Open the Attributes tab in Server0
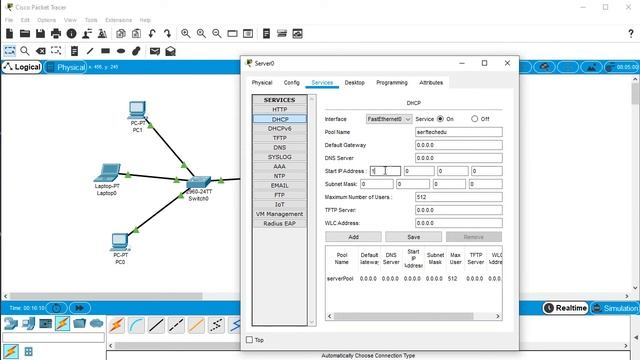Image resolution: width=640 pixels, height=360 pixels. pyautogui.click(x=431, y=82)
